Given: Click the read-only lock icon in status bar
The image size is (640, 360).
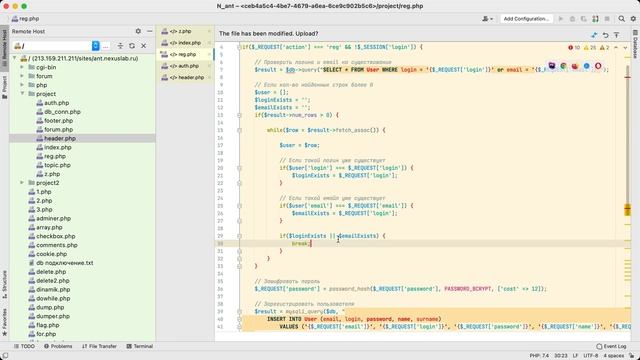Looking at the screenshot, I should coord(631,356).
